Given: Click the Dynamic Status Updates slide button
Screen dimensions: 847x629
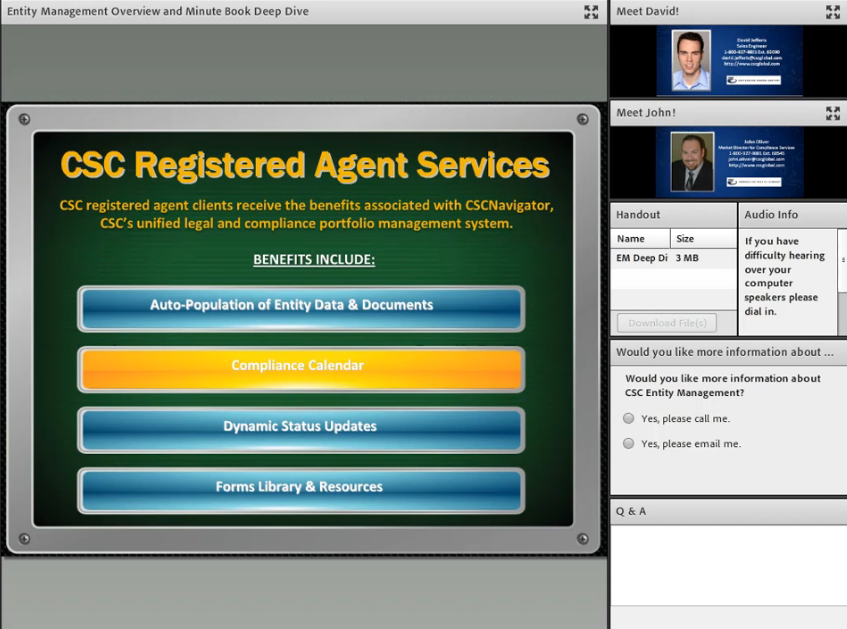Looking at the screenshot, I should pos(301,430).
